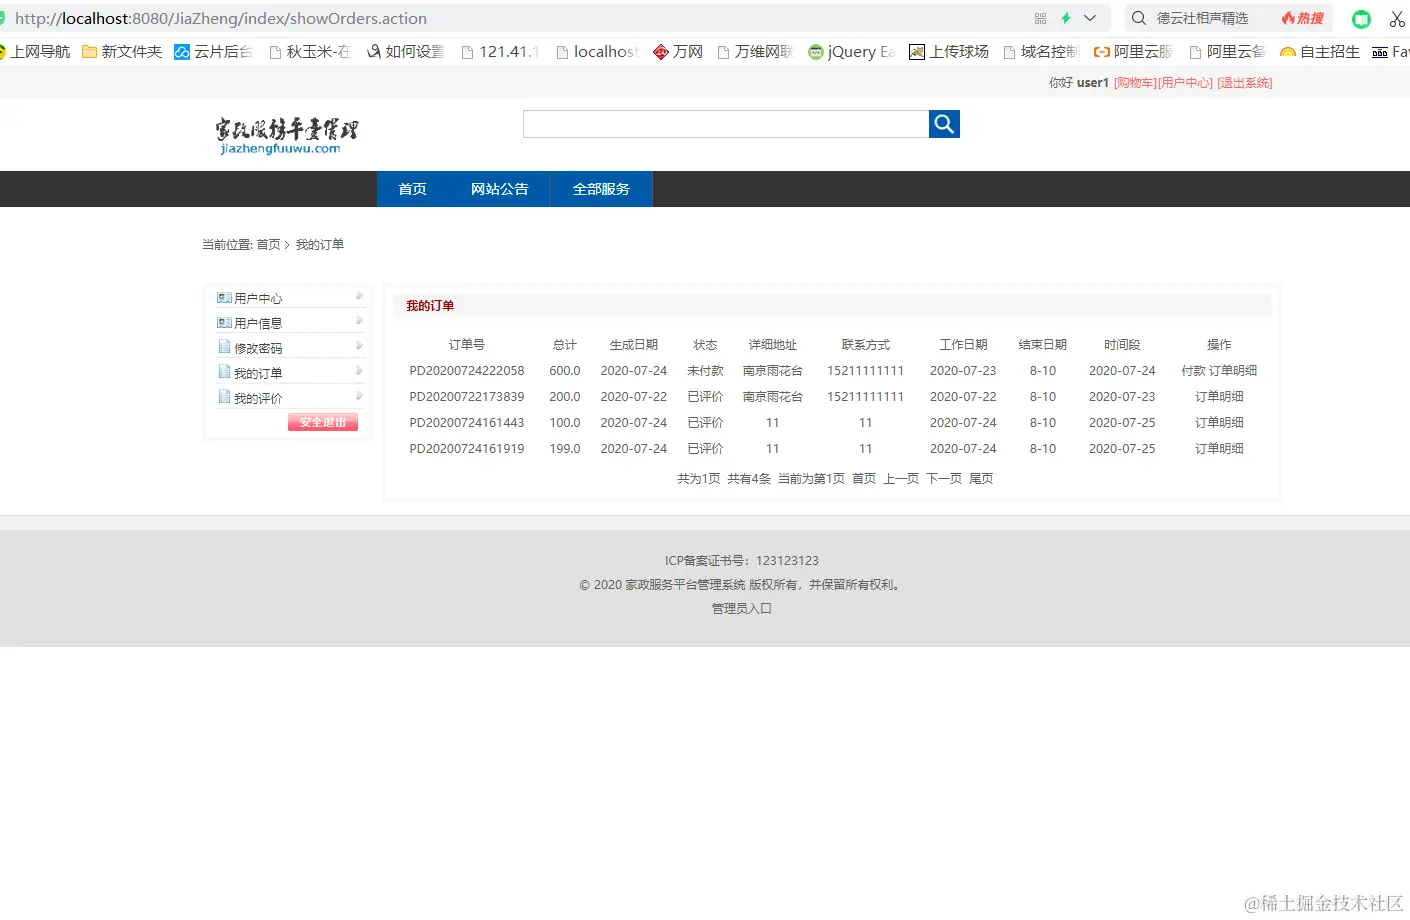Click the 我的评价 document icon
This screenshot has width=1410, height=920.
pos(224,397)
